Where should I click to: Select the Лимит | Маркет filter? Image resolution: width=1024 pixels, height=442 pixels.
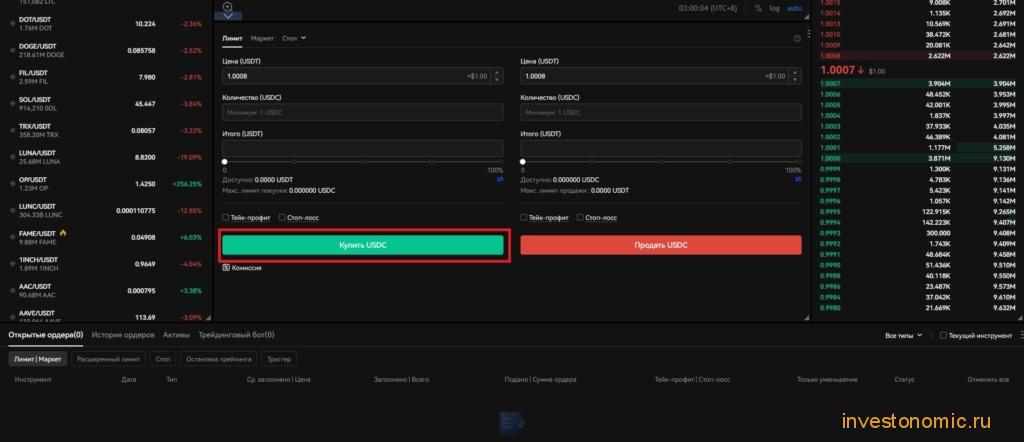pos(38,359)
